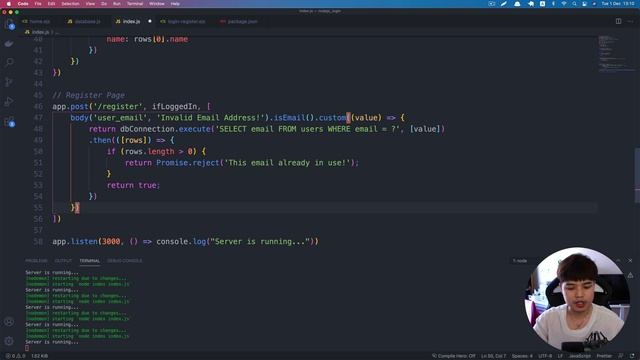Click the Prettier status bar item
The image size is (640, 360).
pos(604,356)
